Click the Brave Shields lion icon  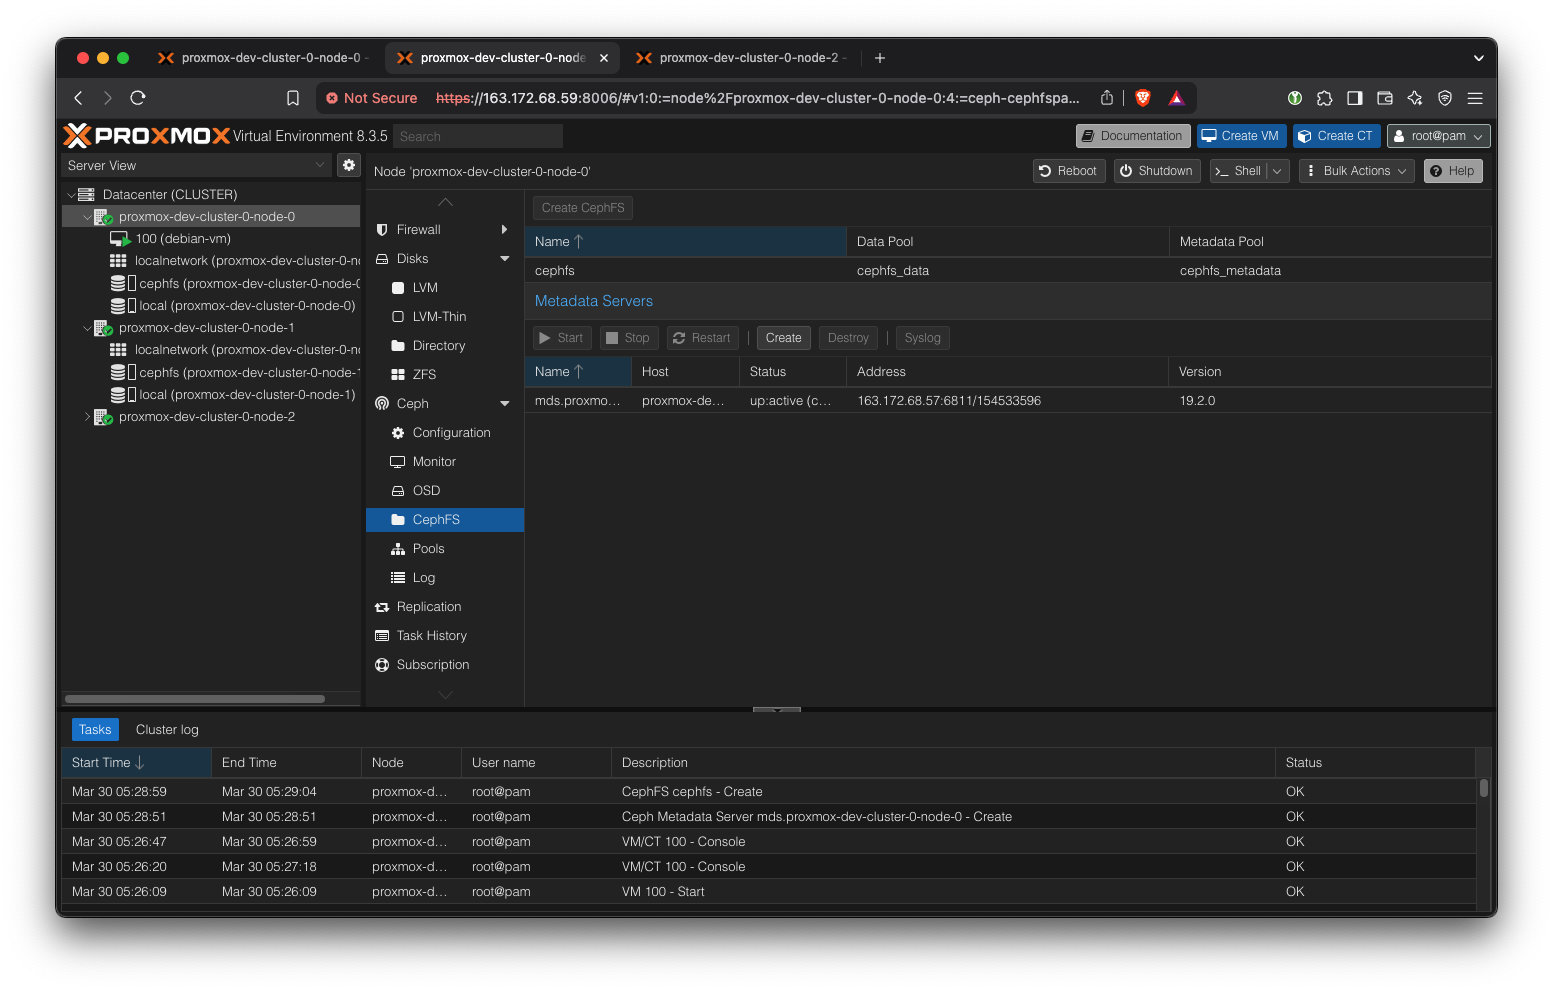point(1143,98)
